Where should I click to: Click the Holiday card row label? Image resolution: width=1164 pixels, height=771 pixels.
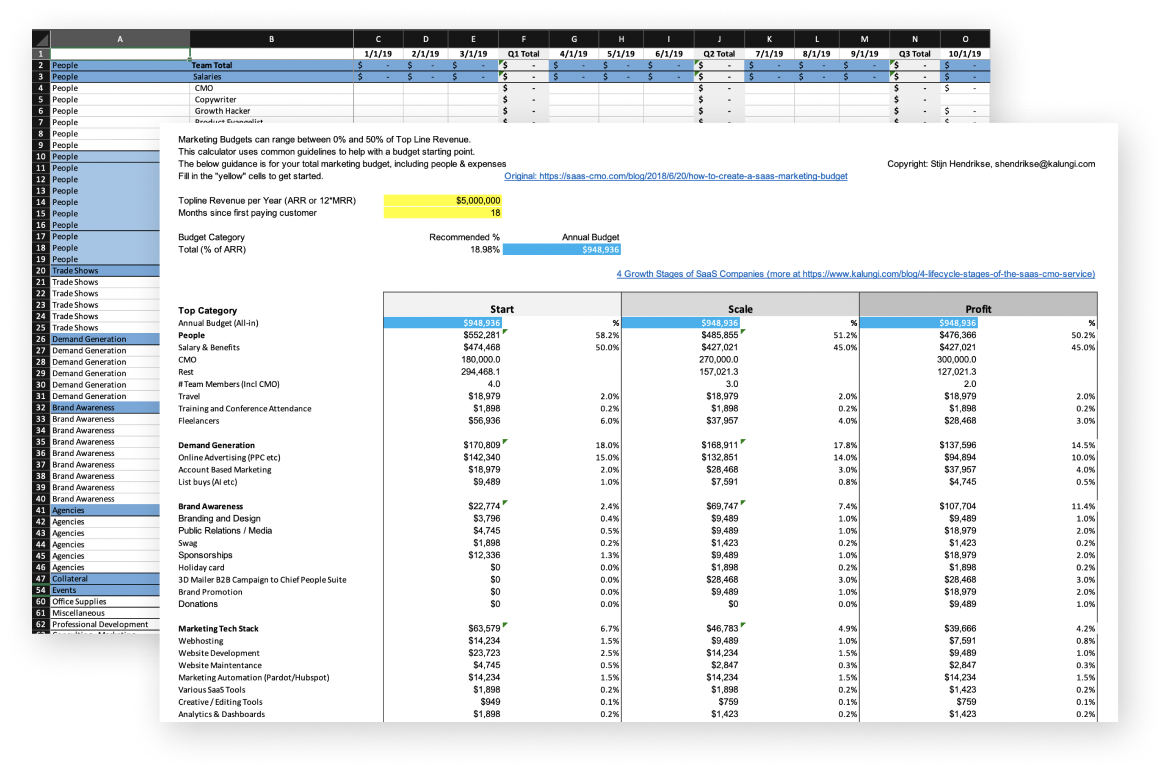coord(201,568)
